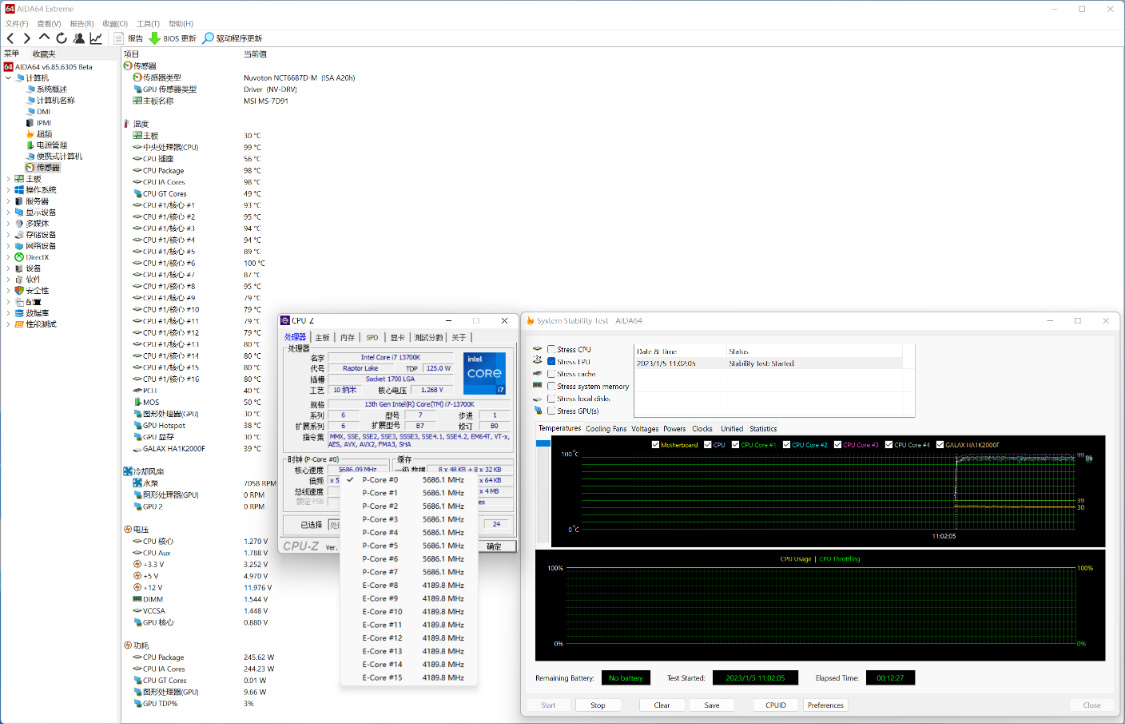Image resolution: width=1125 pixels, height=724 pixels.
Task: Toggle the Stress GPU(s) checkbox
Action: [551, 411]
